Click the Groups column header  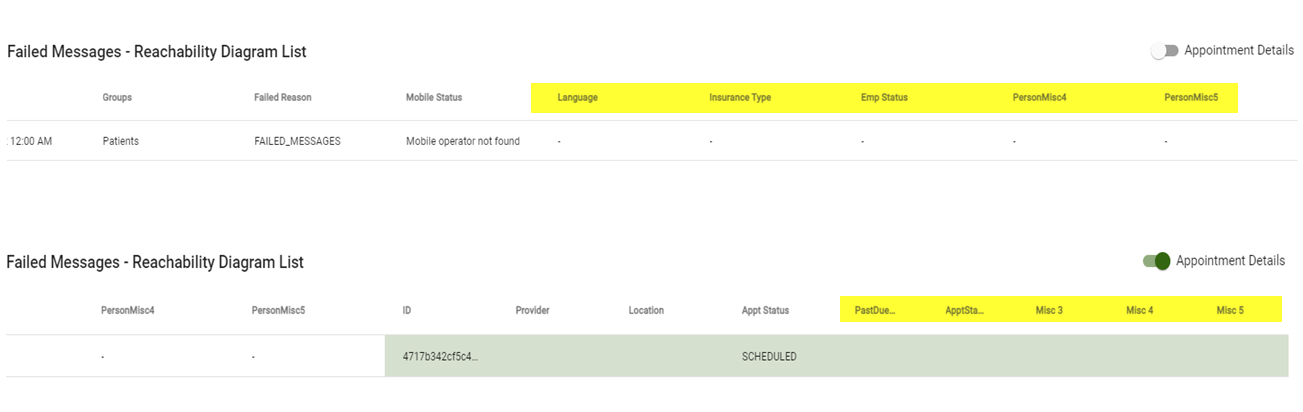(117, 98)
